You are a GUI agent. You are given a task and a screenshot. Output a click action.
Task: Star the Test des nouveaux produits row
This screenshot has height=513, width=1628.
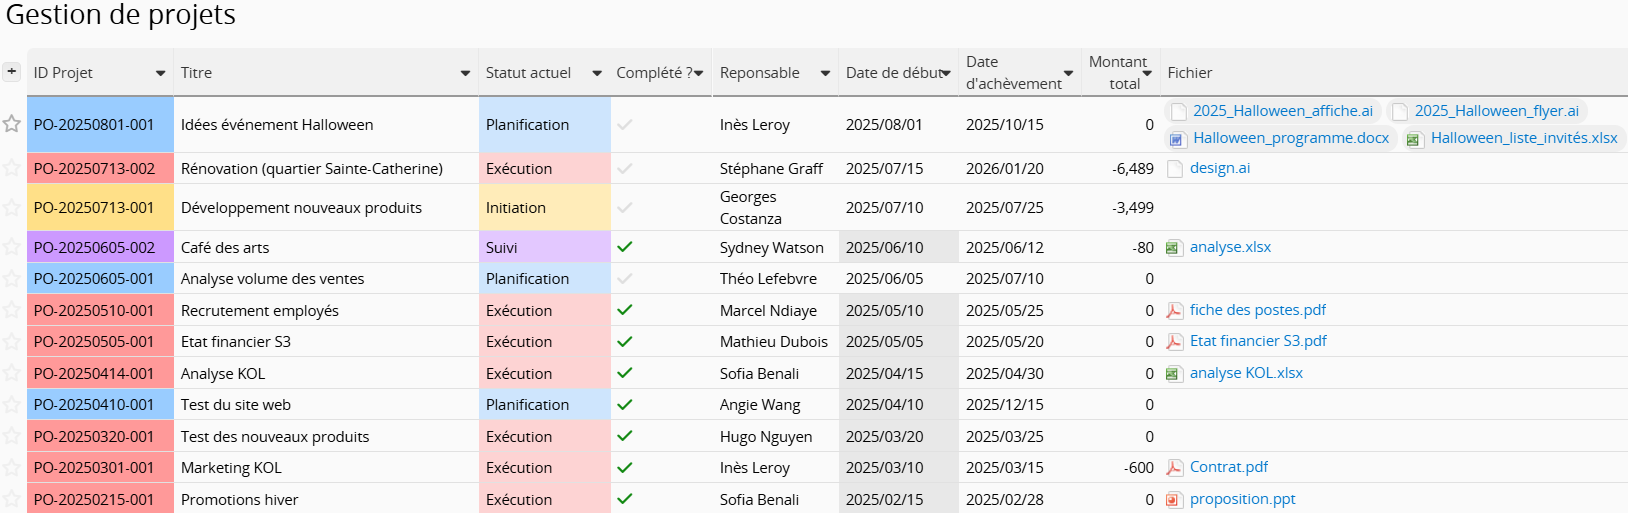[11, 436]
